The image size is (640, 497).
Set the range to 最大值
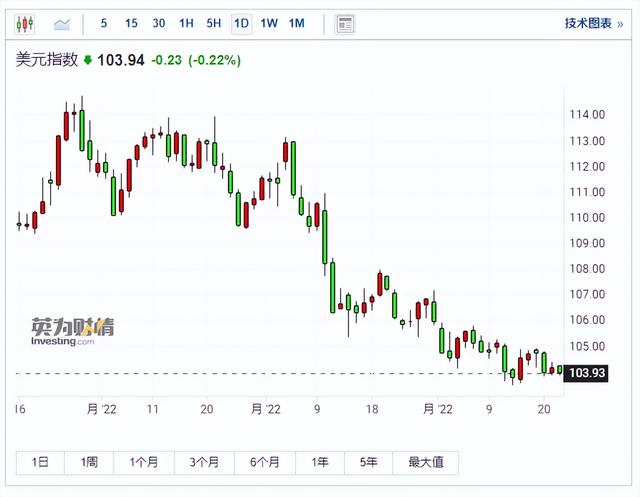pyautogui.click(x=426, y=462)
